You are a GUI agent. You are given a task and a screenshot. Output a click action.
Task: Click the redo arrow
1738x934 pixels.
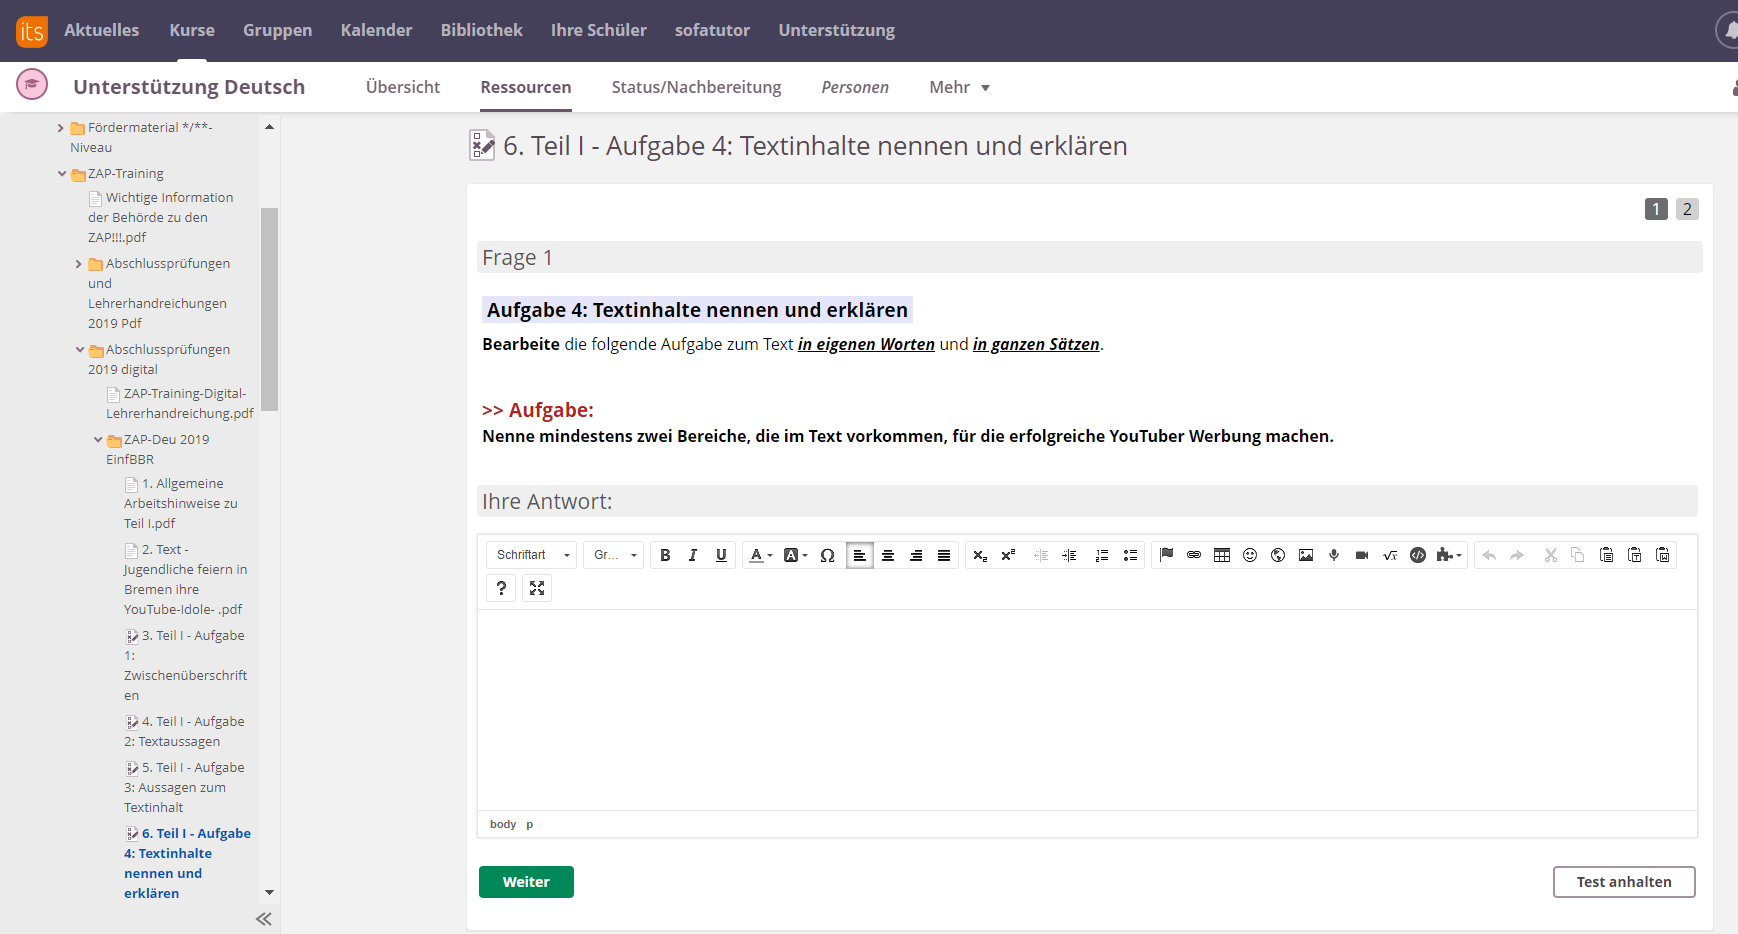click(1517, 555)
